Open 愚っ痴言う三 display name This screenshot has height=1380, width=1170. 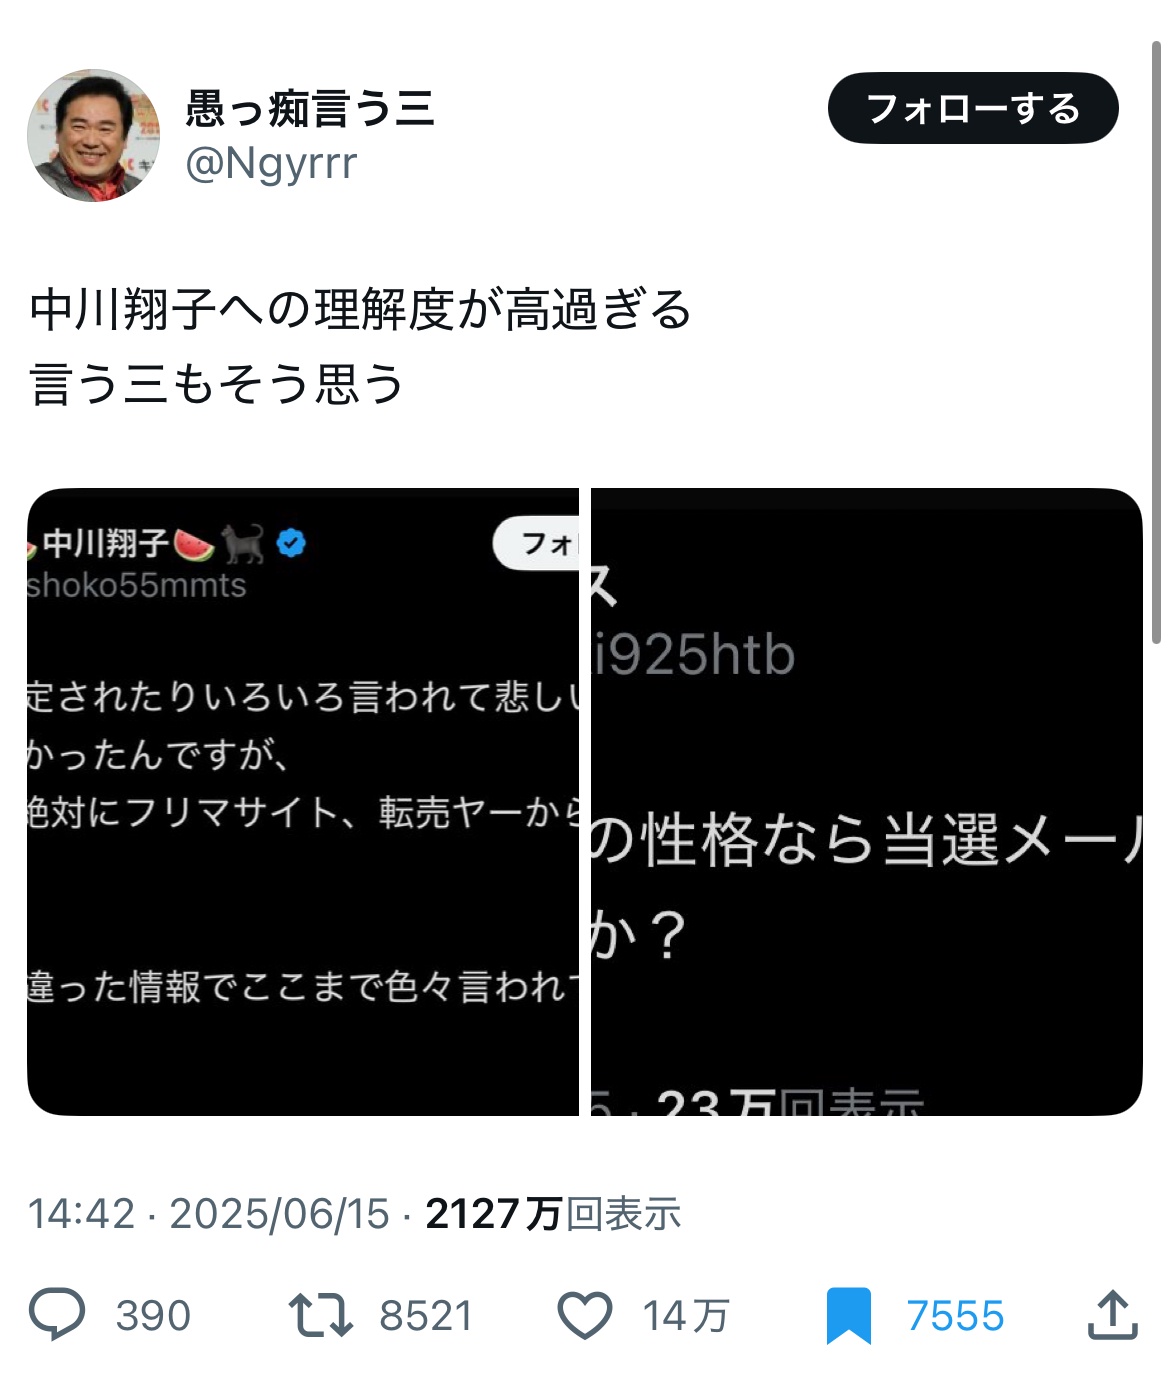310,108
